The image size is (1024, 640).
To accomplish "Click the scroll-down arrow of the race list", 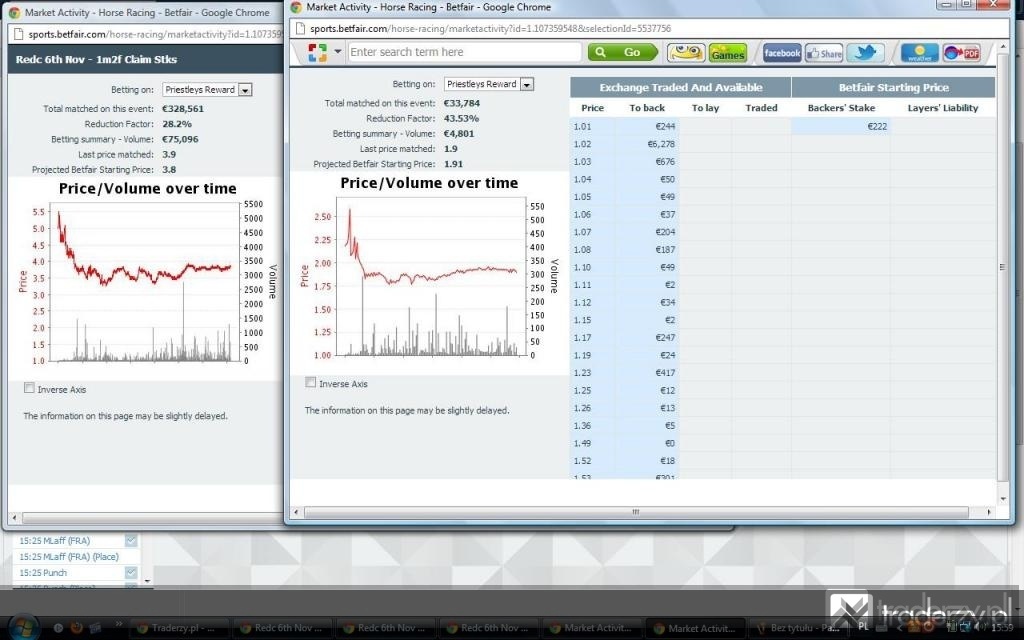I will [x=148, y=581].
